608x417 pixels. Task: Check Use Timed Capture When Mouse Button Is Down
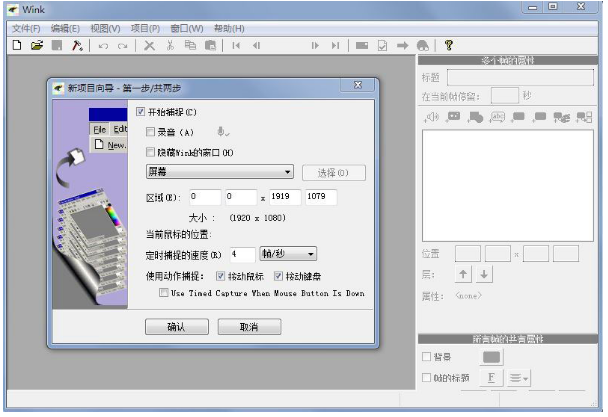[x=164, y=292]
